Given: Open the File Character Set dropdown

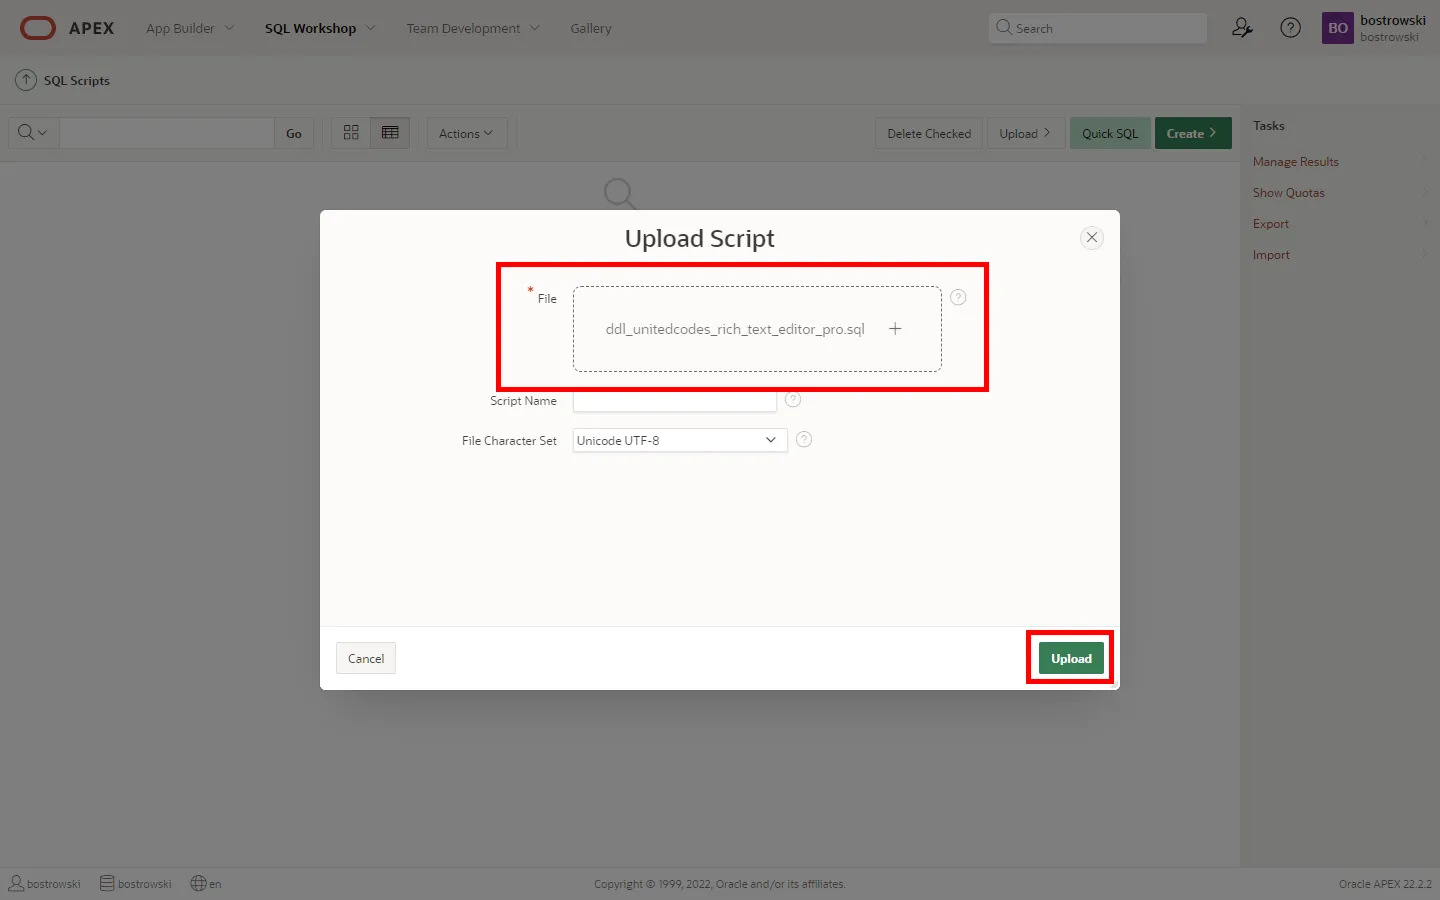Looking at the screenshot, I should point(679,440).
